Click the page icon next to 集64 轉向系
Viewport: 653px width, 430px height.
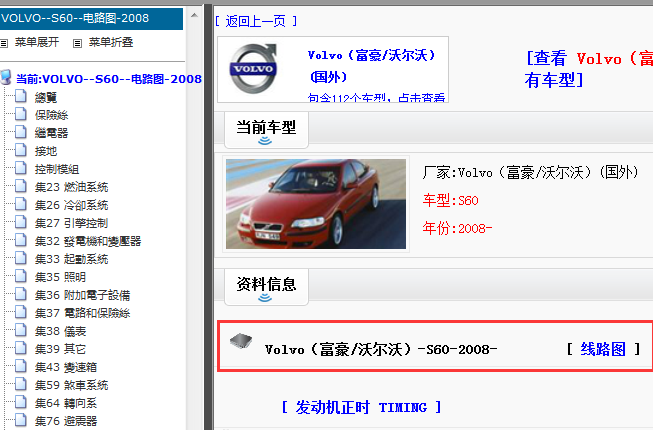pos(21,403)
